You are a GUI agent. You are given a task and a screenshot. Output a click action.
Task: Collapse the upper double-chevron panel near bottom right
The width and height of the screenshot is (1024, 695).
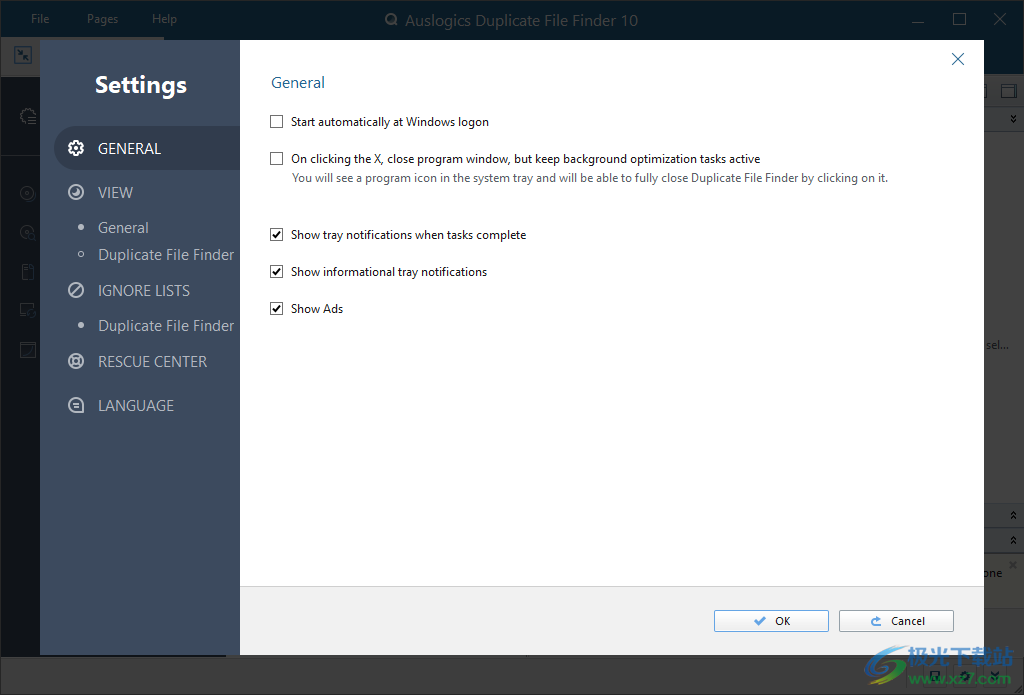coord(1013,515)
